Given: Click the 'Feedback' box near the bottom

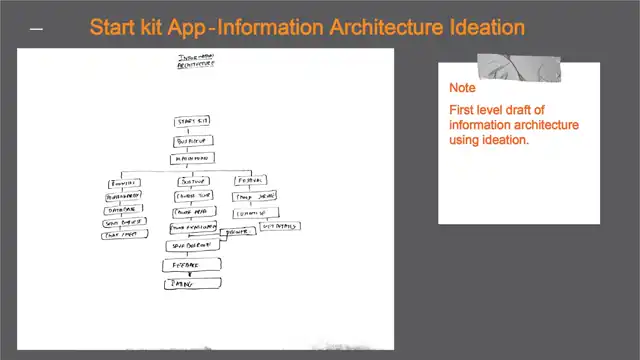Looking at the screenshot, I should pos(192,265).
